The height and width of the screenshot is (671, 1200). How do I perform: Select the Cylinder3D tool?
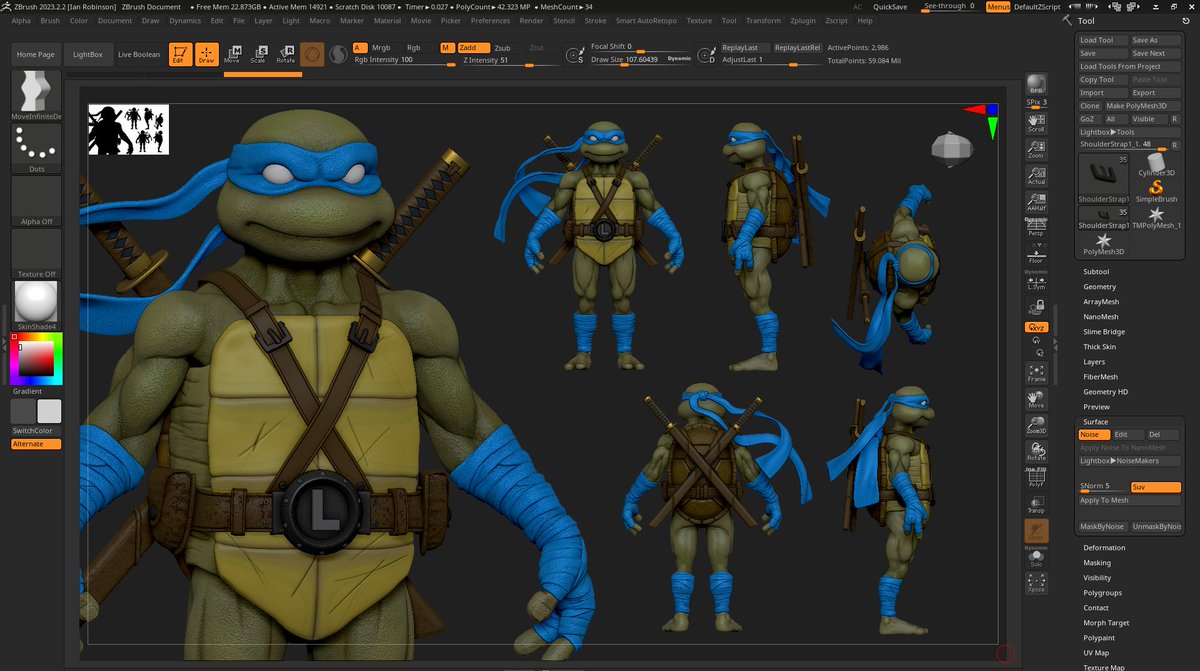click(1156, 165)
